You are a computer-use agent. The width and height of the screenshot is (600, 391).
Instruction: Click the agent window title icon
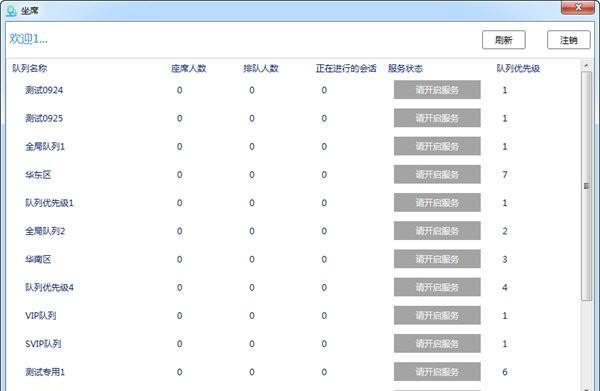click(11, 11)
